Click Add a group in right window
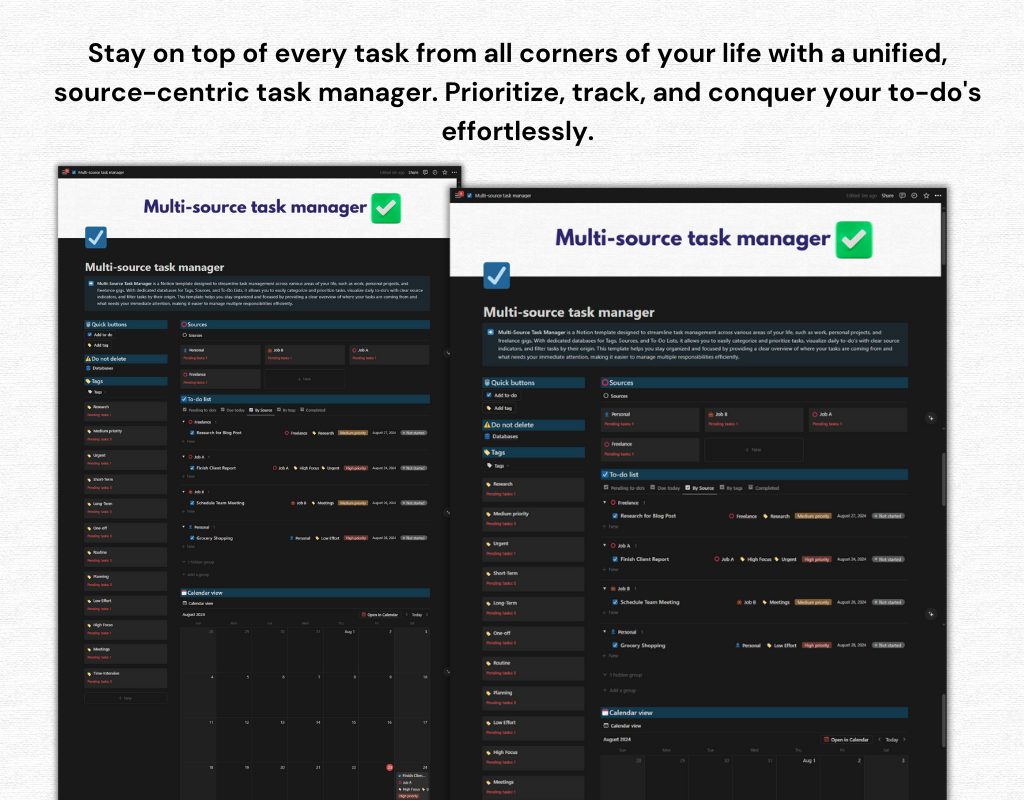Screen dimensions: 1024x800 point(620,690)
